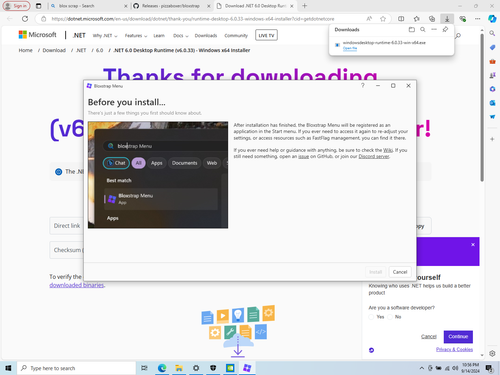Open Edge browser essentials icon

(x=462, y=19)
